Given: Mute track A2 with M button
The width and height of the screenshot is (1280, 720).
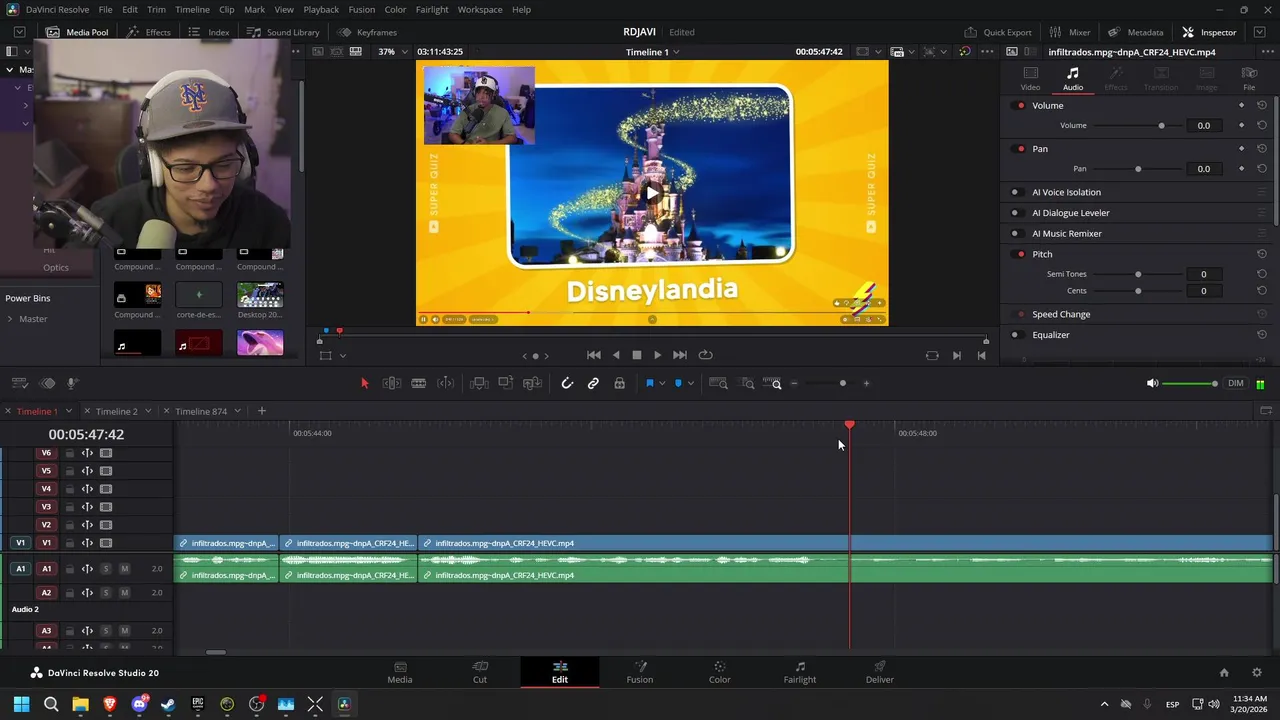Looking at the screenshot, I should click(124, 593).
